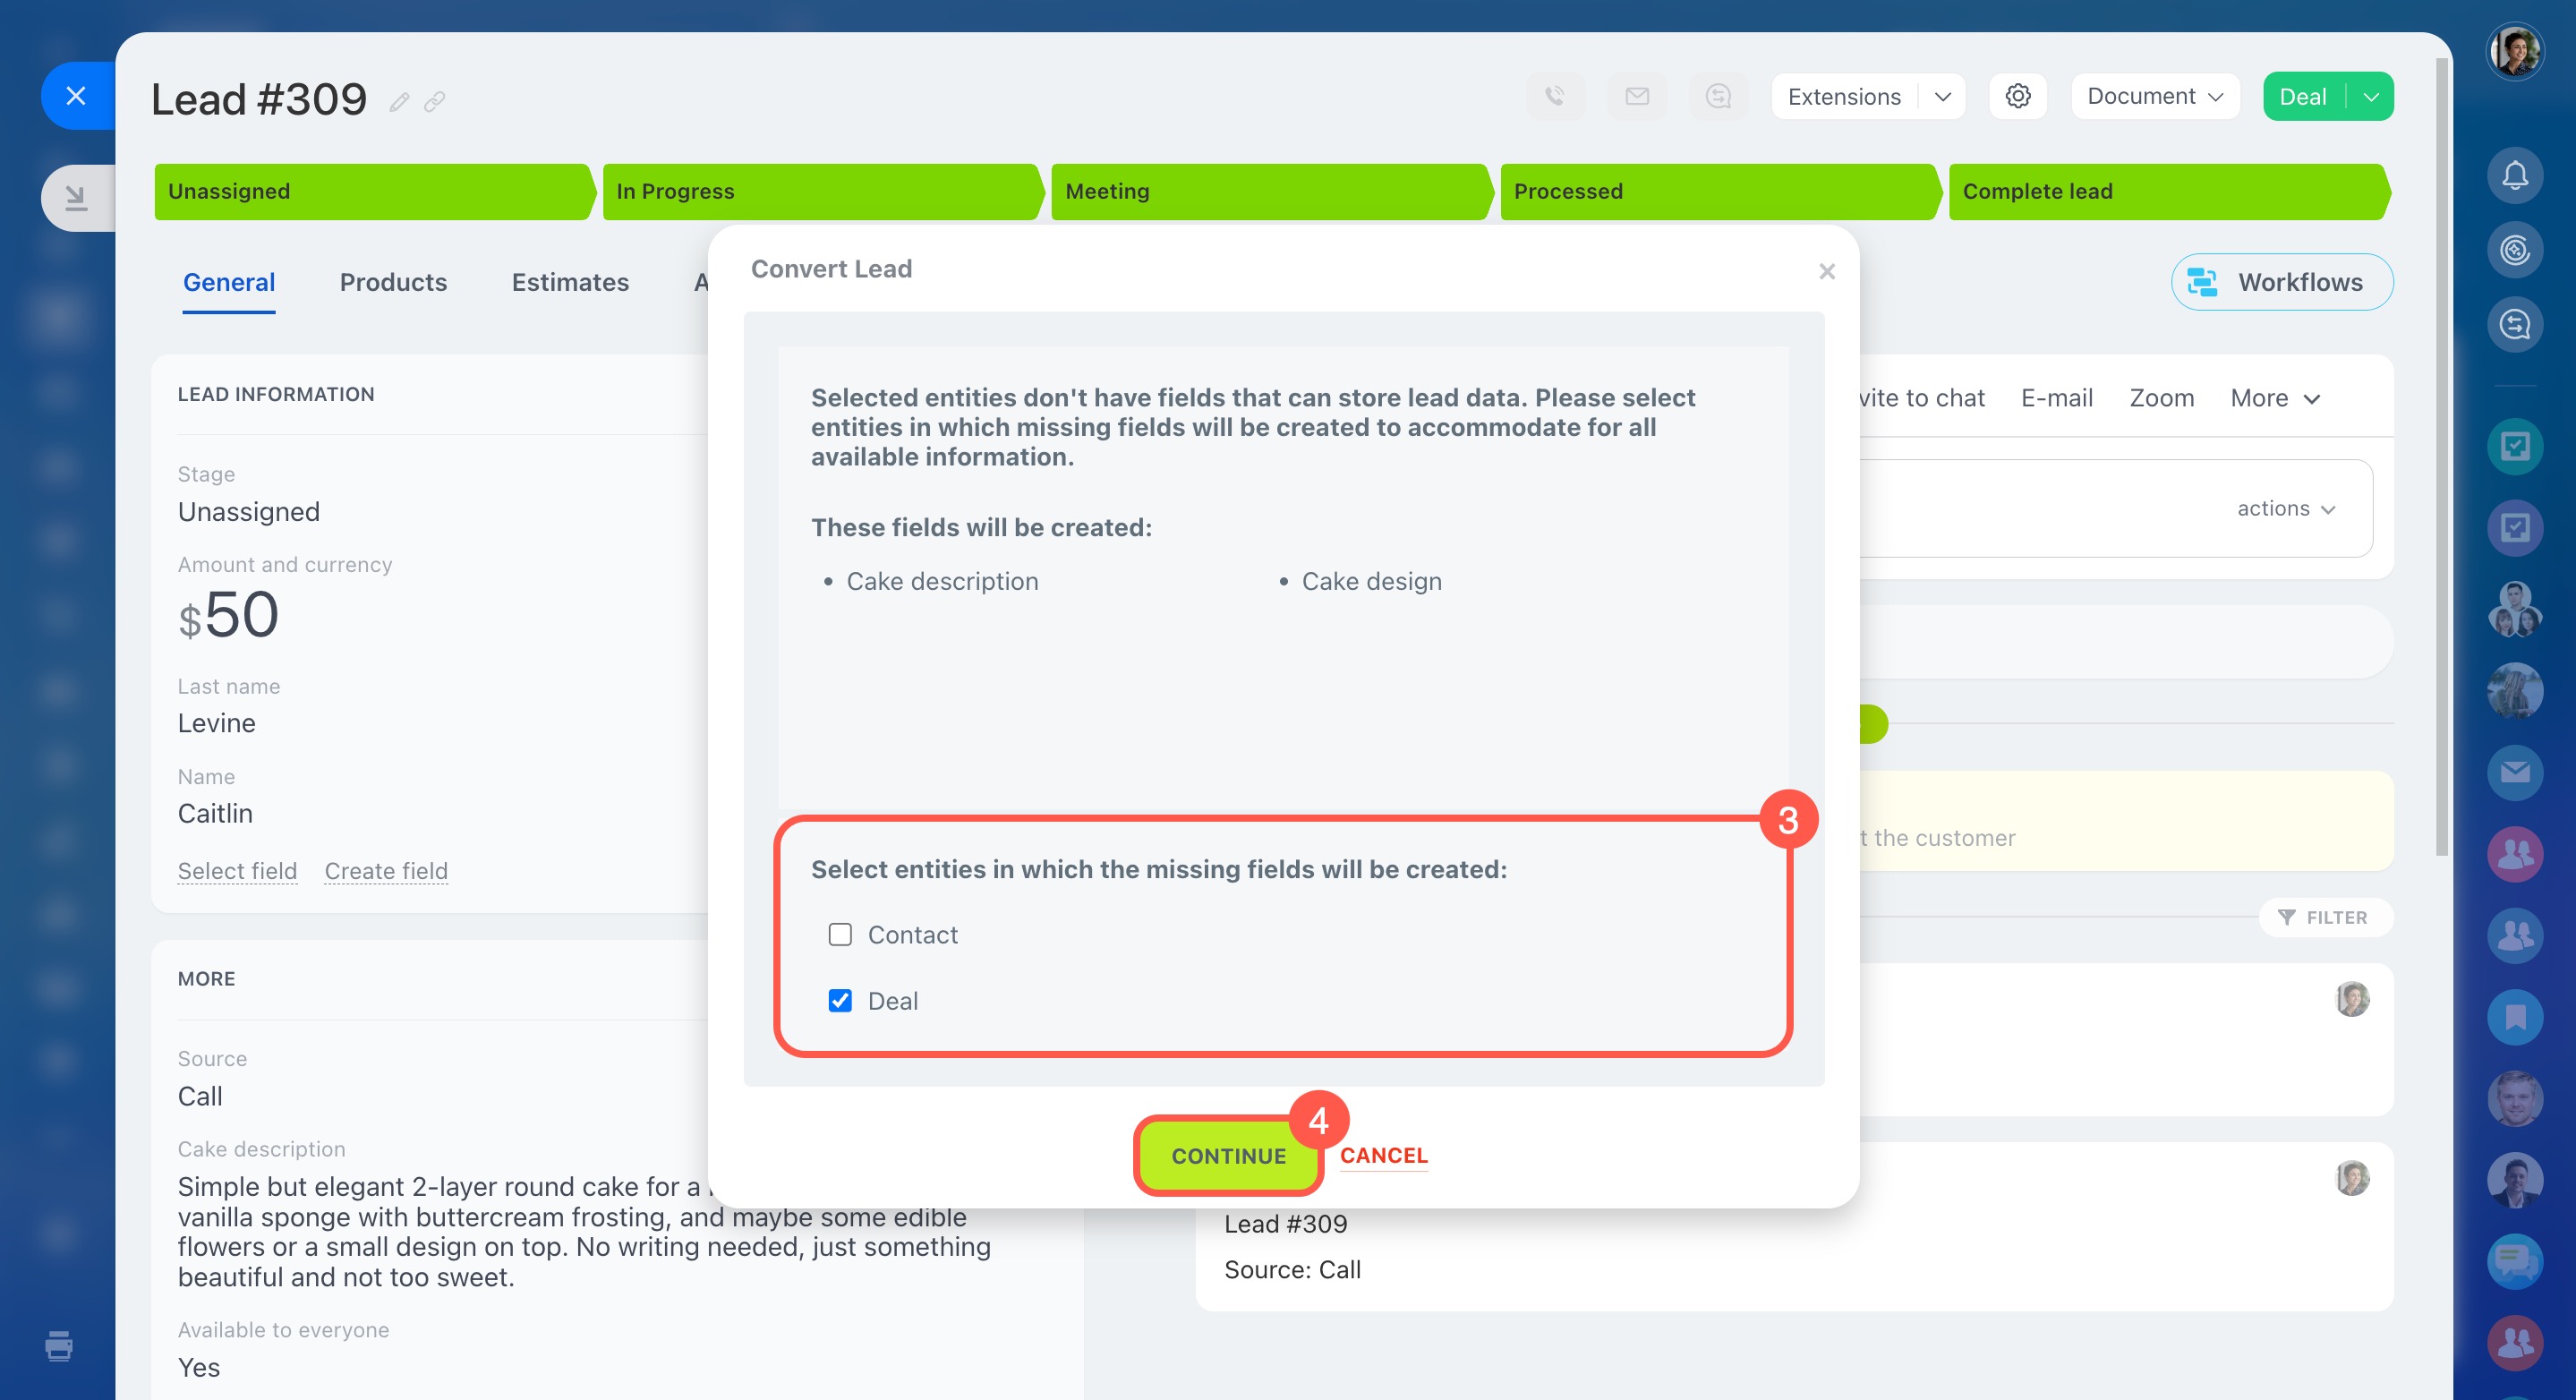Enable the Contact checkbox
The width and height of the screenshot is (2576, 1400).
click(840, 934)
